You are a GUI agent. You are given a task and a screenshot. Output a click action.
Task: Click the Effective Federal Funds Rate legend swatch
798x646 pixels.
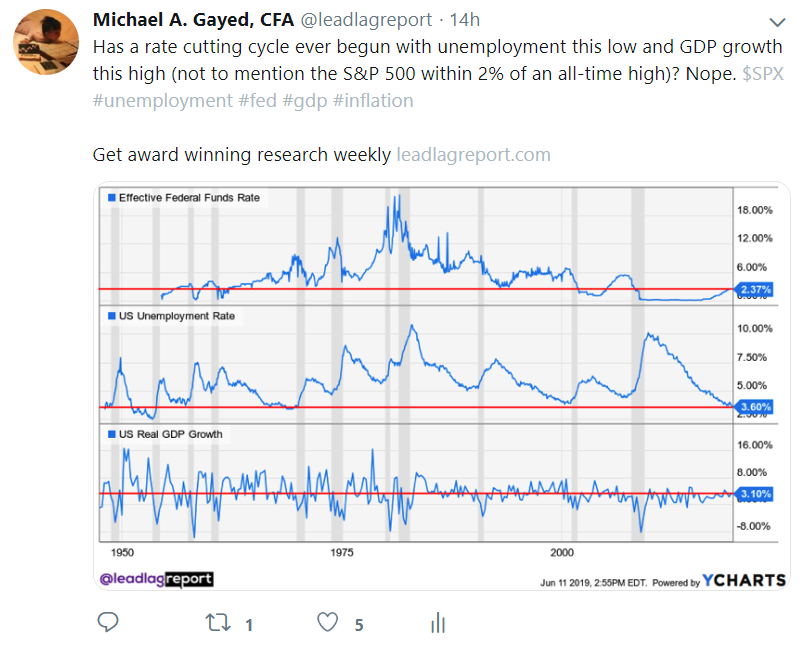pyautogui.click(x=111, y=198)
